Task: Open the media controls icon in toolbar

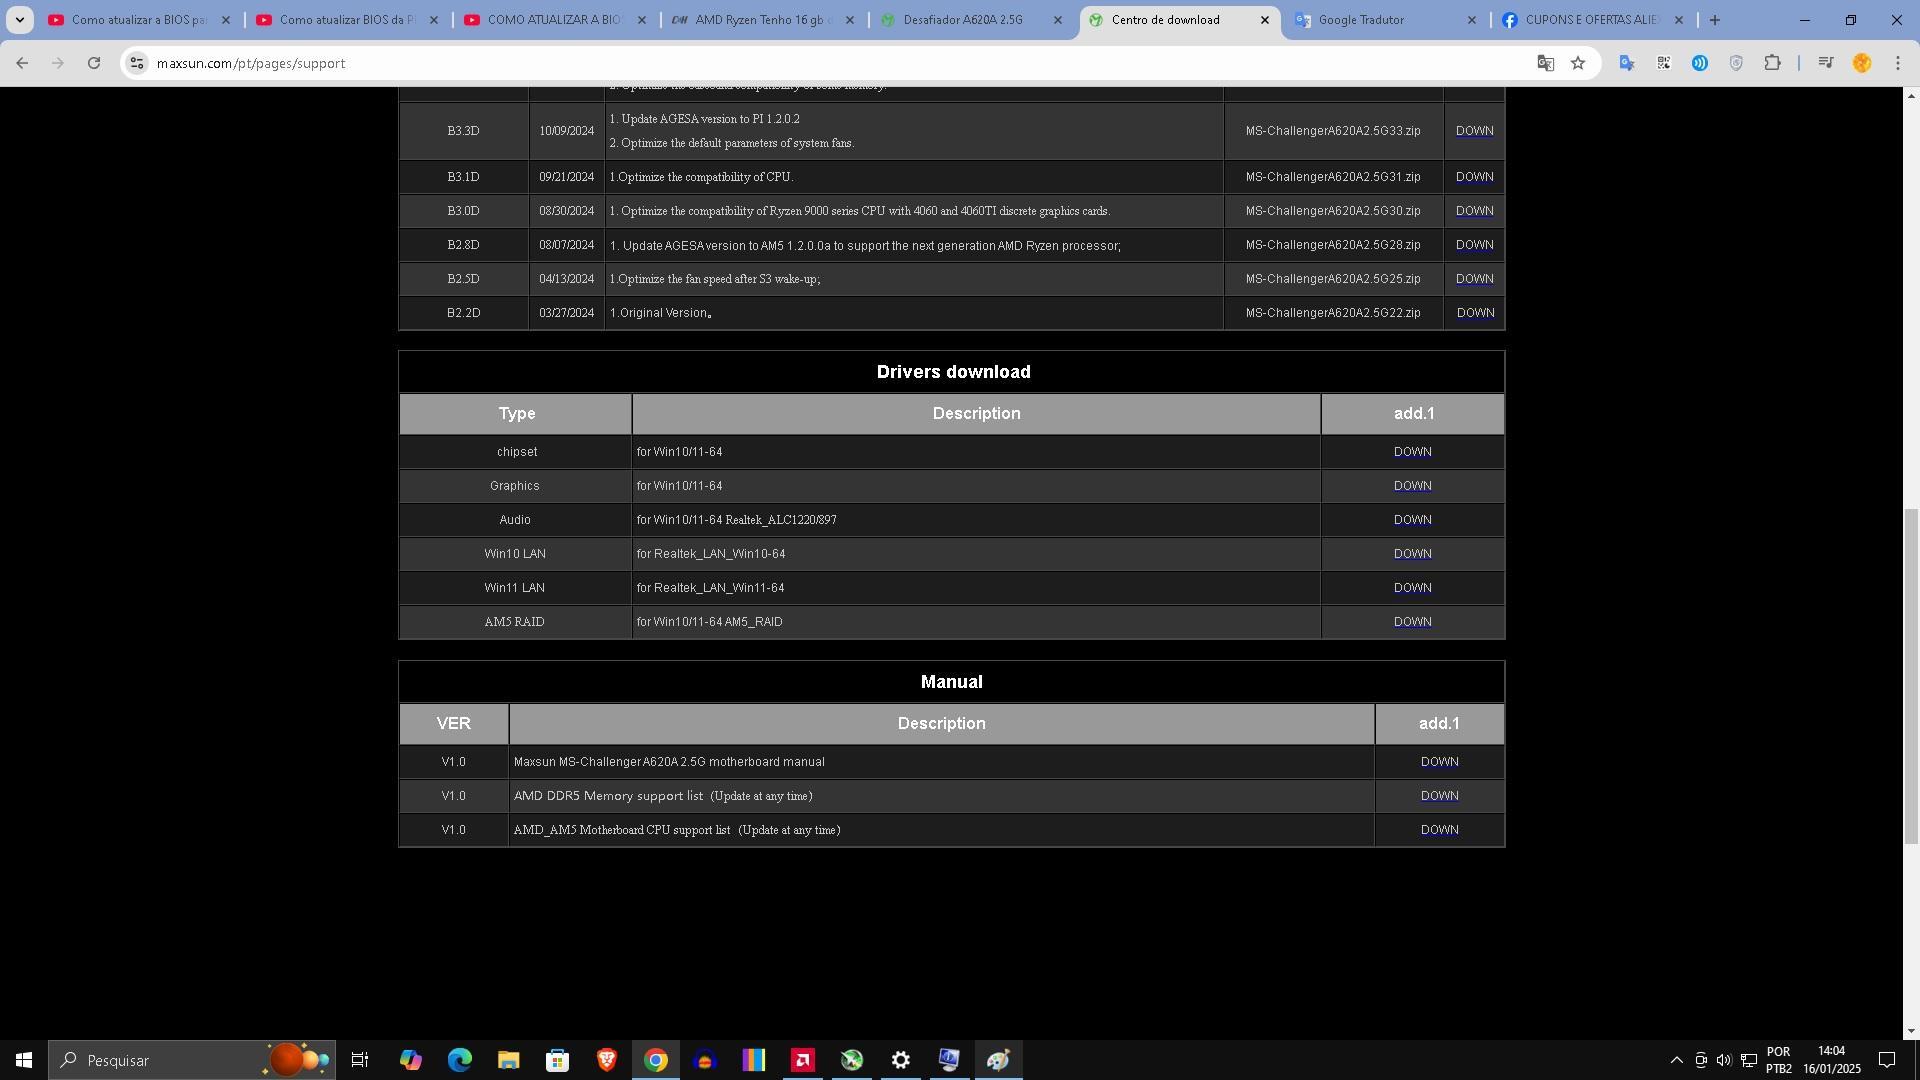Action: [x=1825, y=63]
